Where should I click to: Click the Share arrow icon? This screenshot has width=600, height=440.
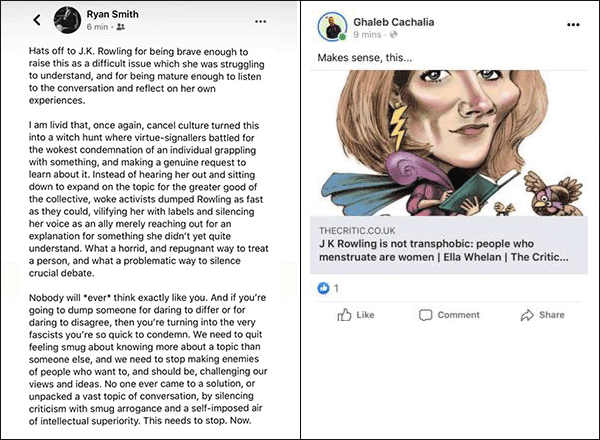(x=523, y=315)
